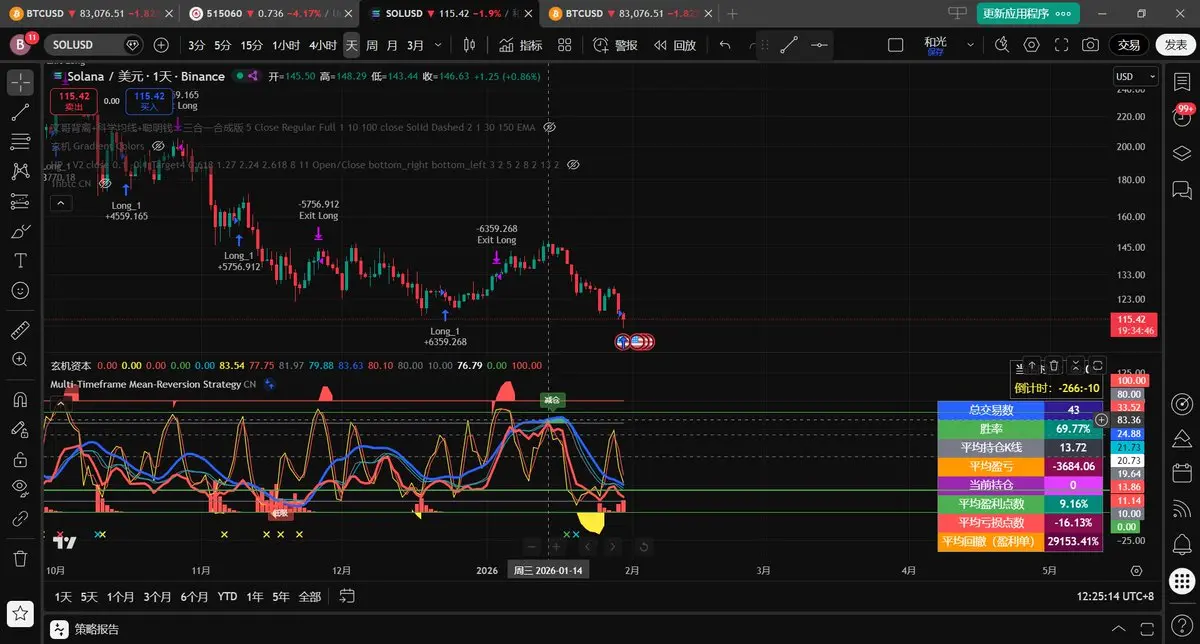Image resolution: width=1200 pixels, height=644 pixels.
Task: Click the add symbol plus button
Action: point(161,45)
